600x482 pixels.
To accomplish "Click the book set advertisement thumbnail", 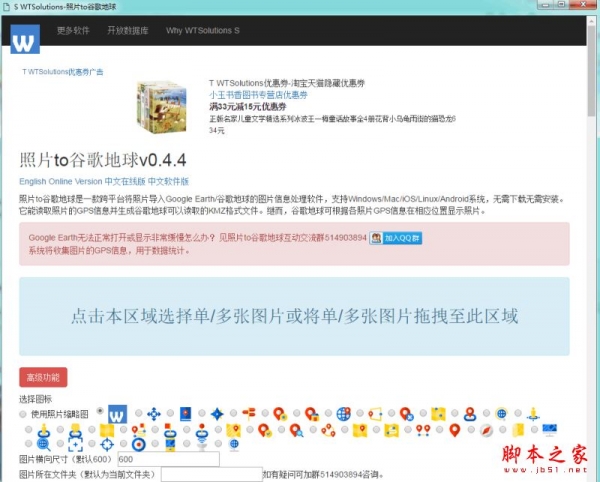I will [x=161, y=107].
